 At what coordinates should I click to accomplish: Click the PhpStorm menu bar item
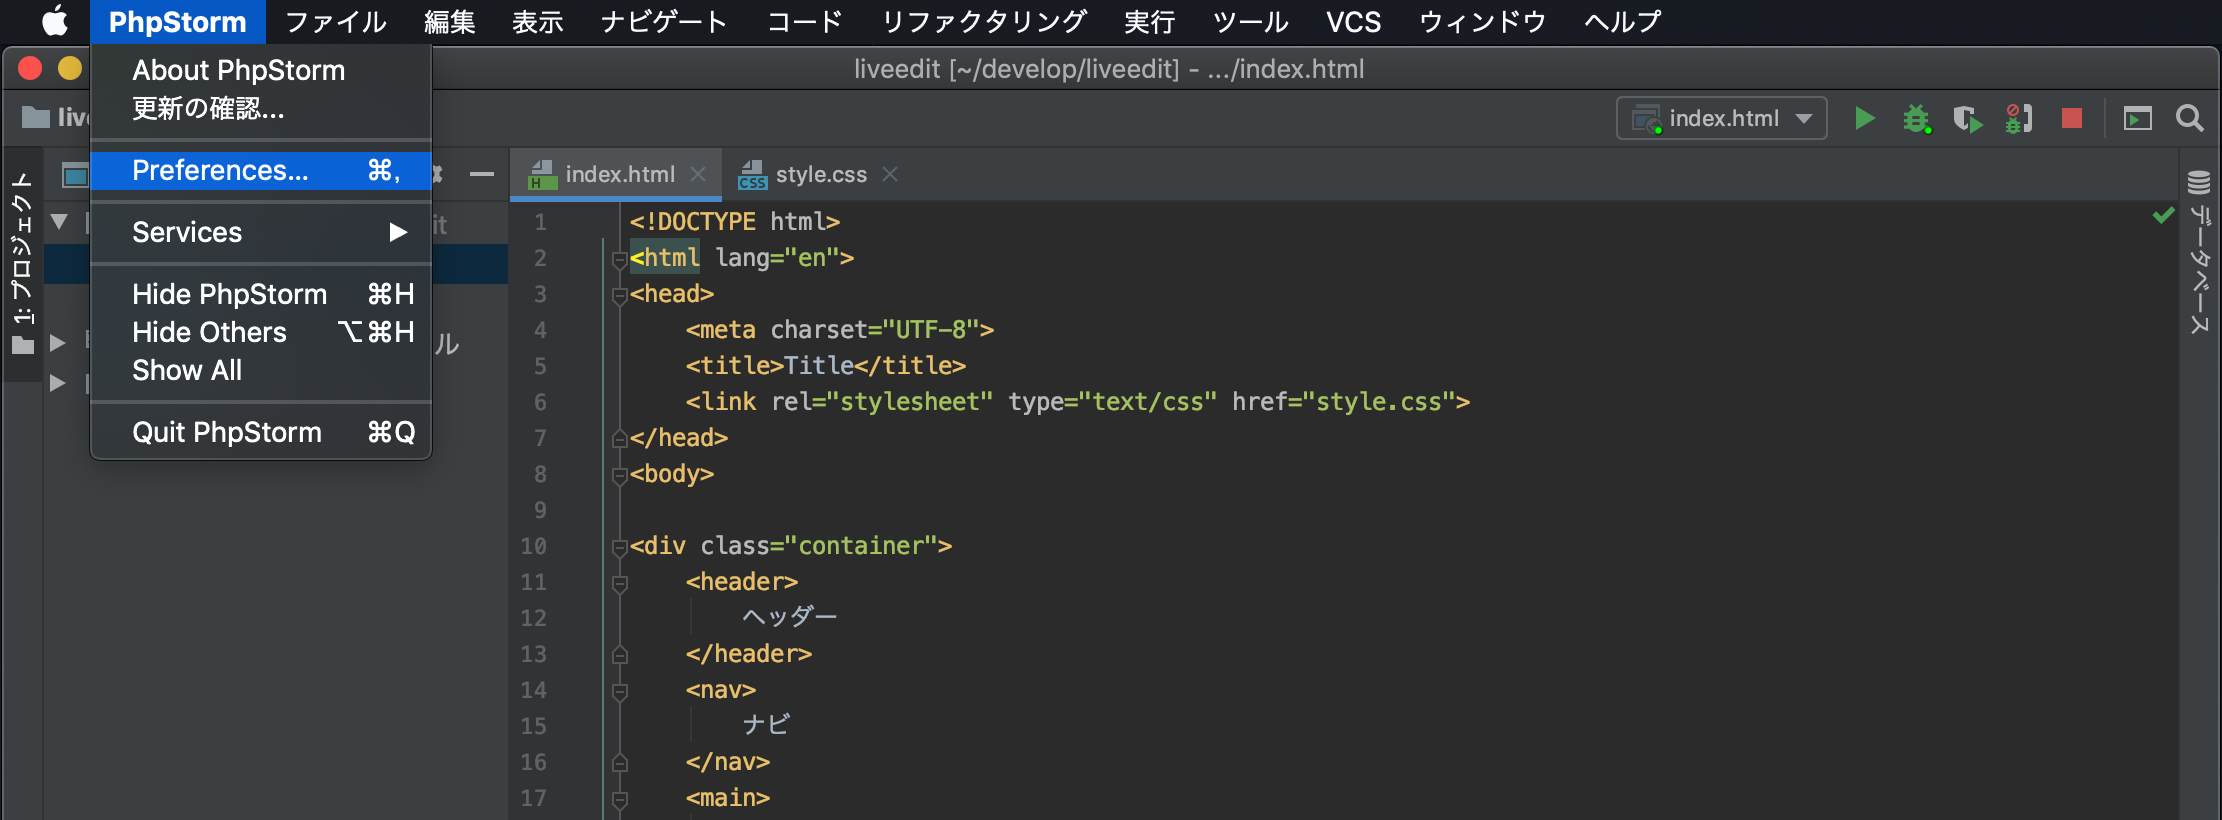(177, 21)
